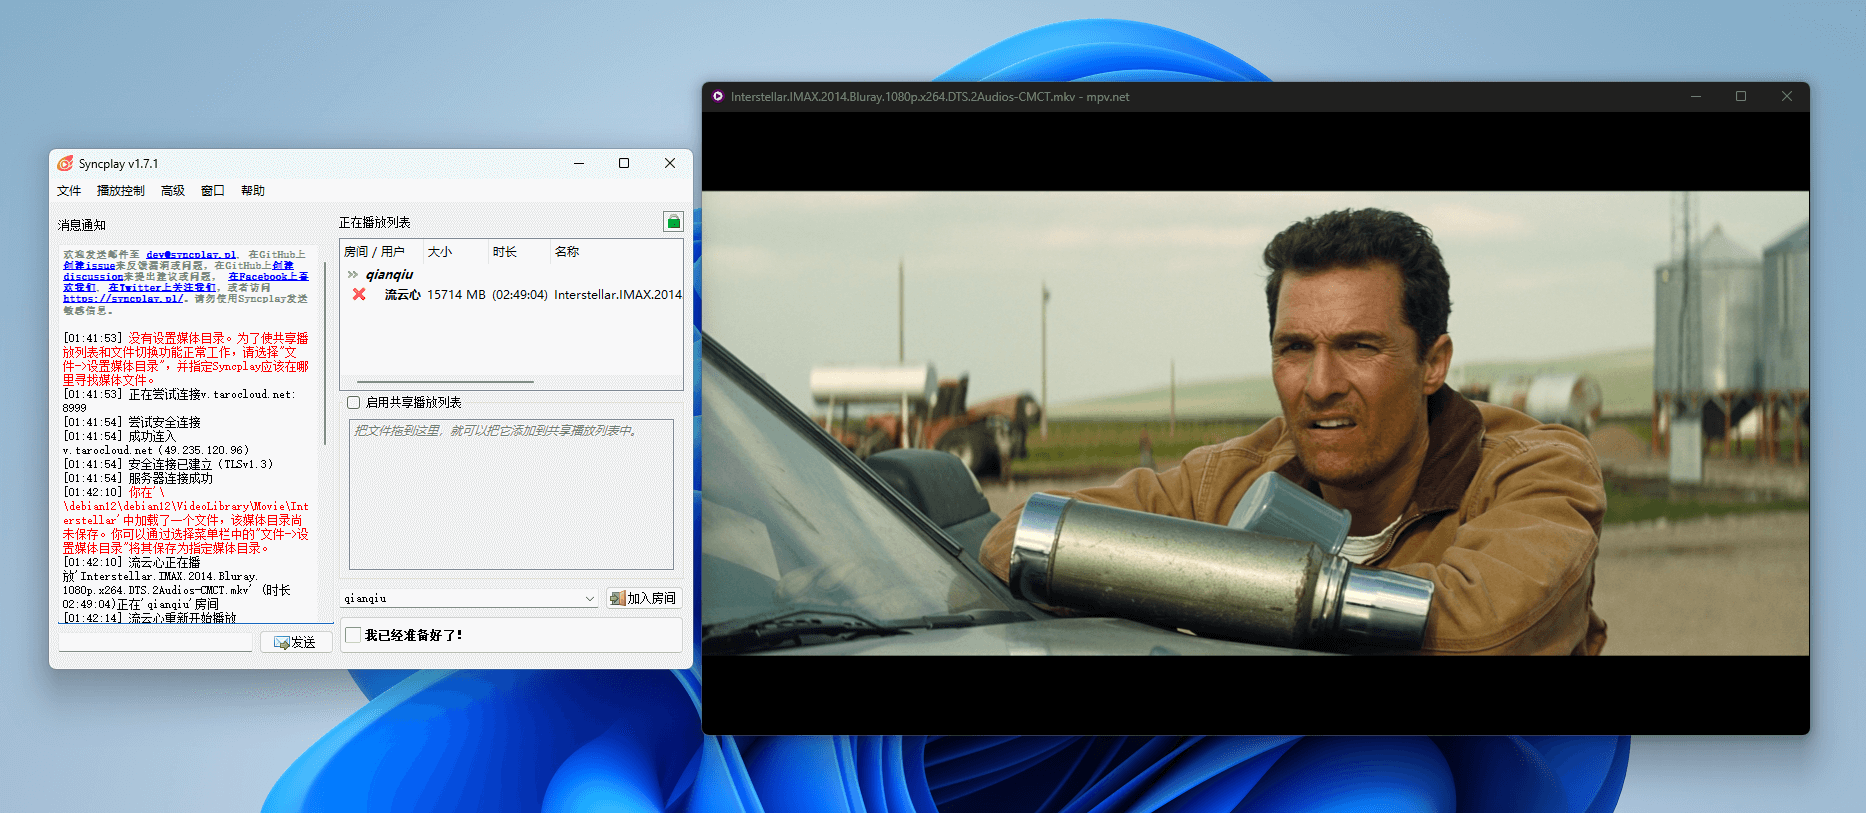Click the 加入房间 button
The image size is (1866, 813).
(x=644, y=598)
